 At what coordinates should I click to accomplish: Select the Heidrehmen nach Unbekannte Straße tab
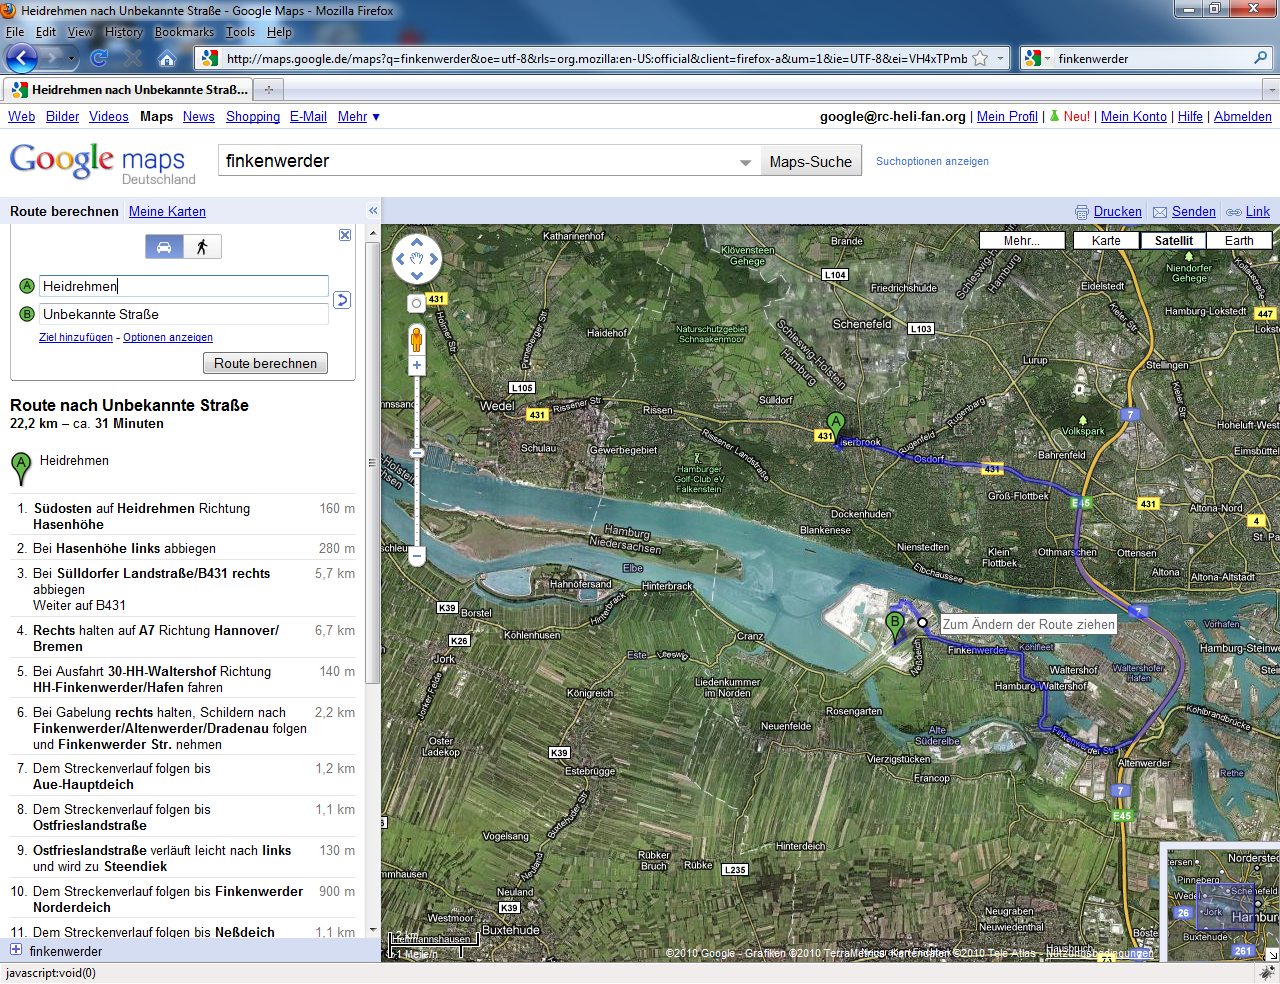coord(128,89)
